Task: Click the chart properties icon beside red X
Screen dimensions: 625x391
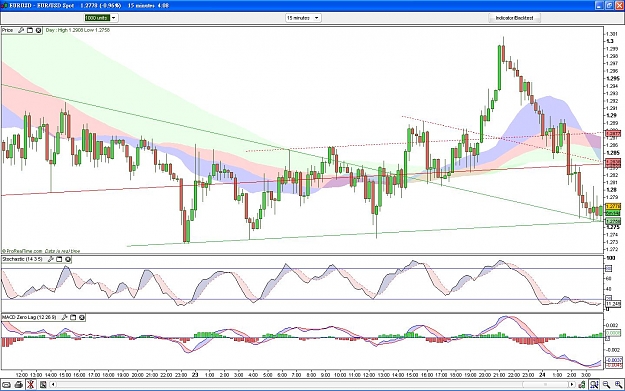Action: [x=43, y=385]
